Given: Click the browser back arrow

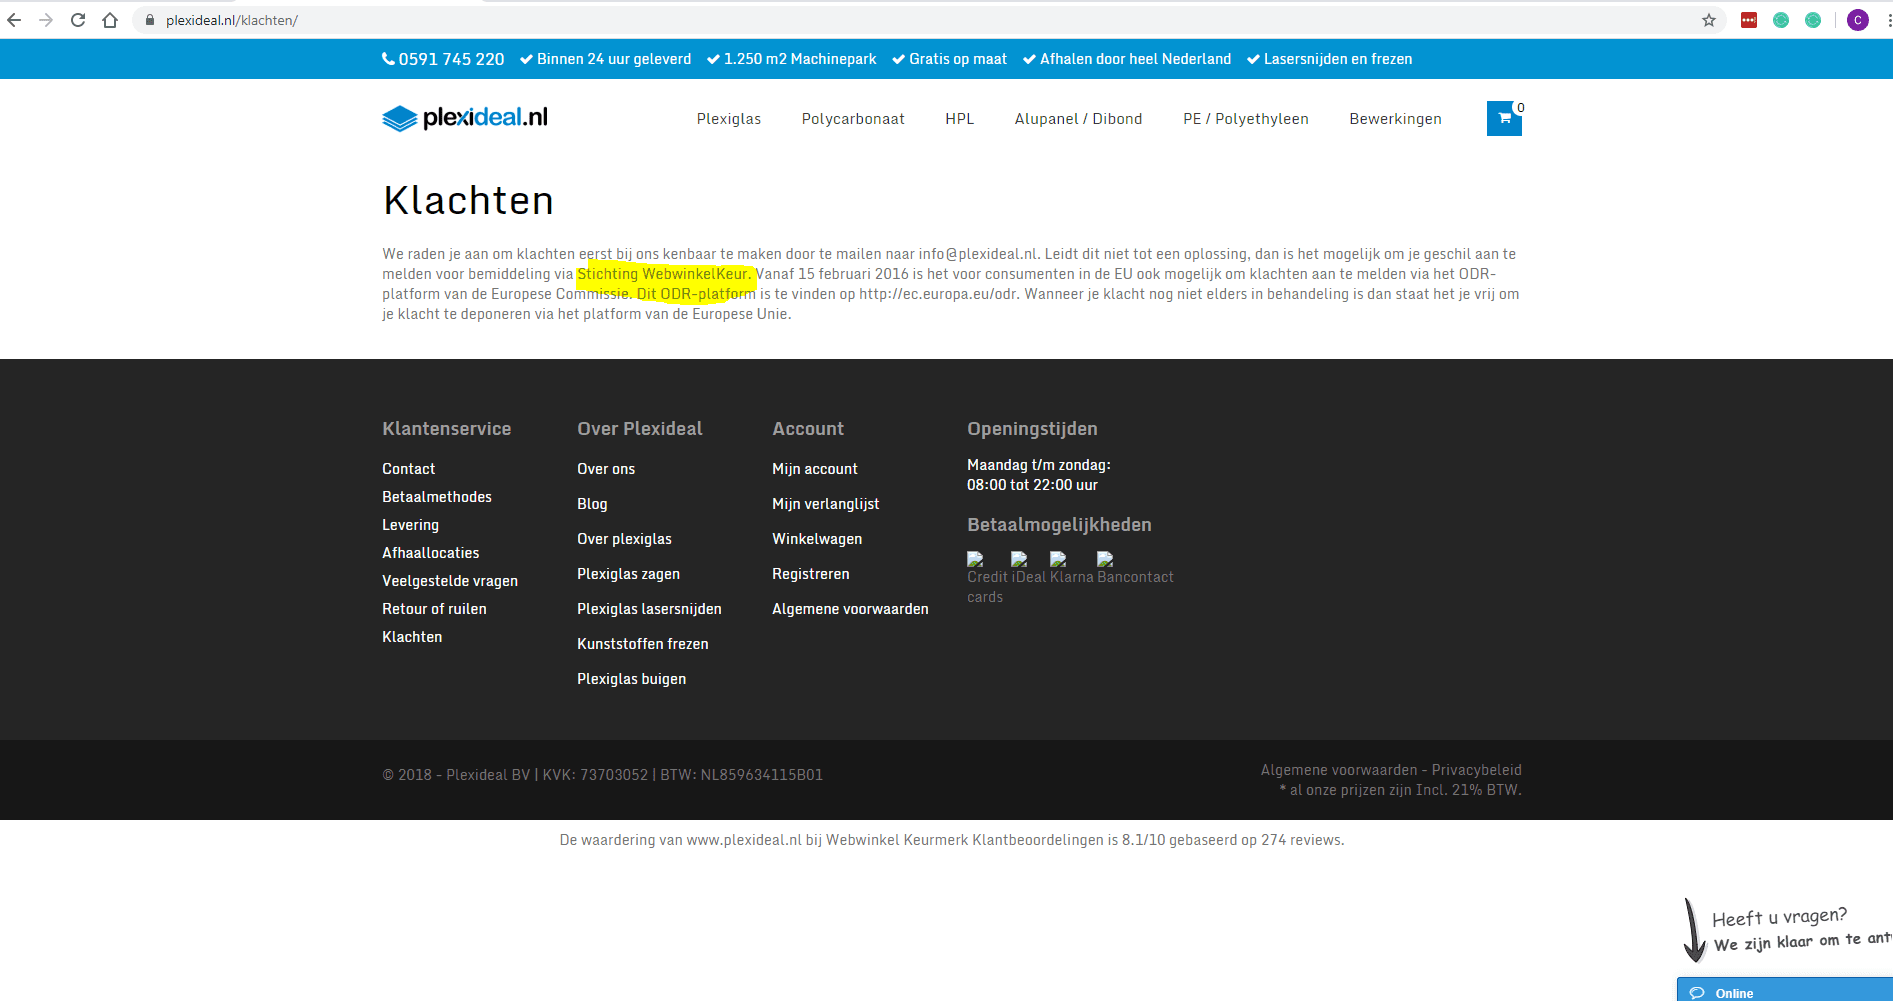Looking at the screenshot, I should [x=14, y=20].
